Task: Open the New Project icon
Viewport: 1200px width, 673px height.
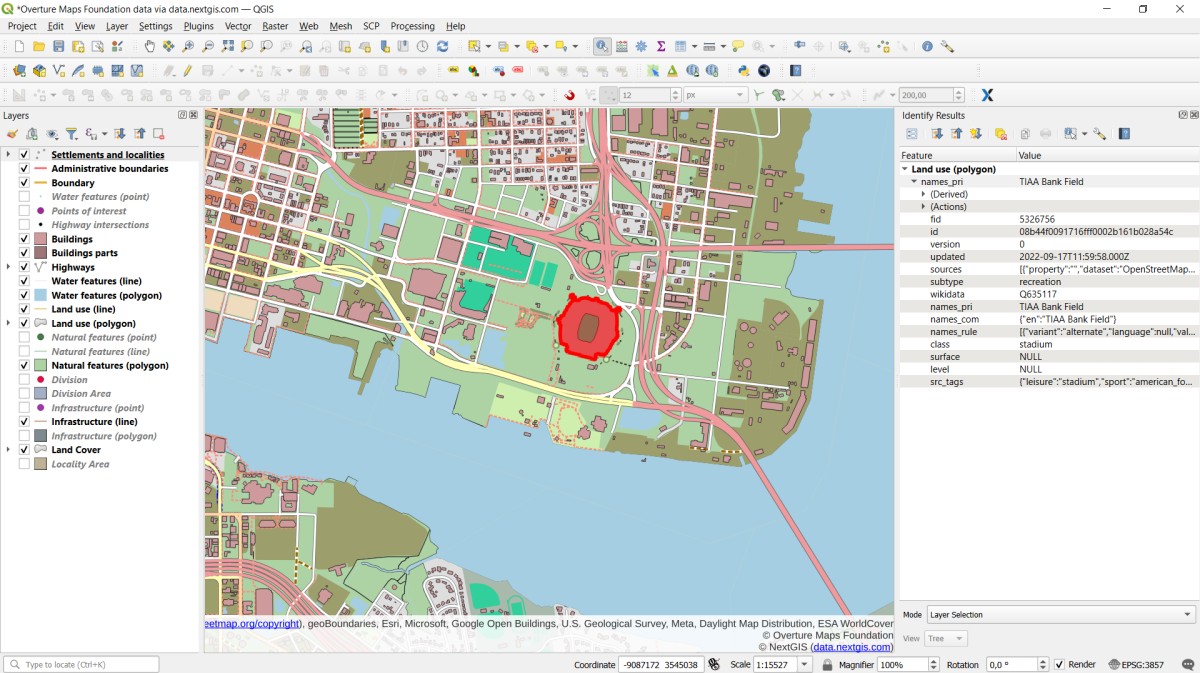Action: (19, 46)
